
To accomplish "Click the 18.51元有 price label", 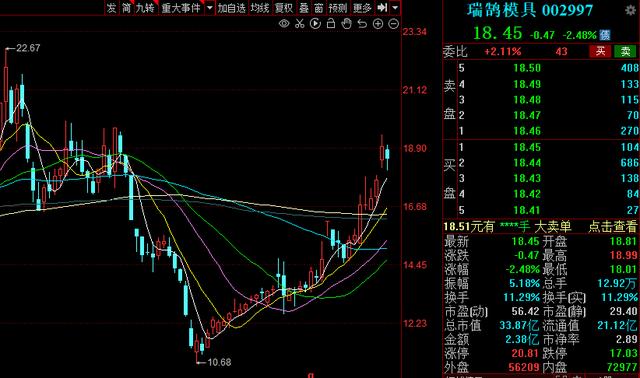I will [x=469, y=226].
